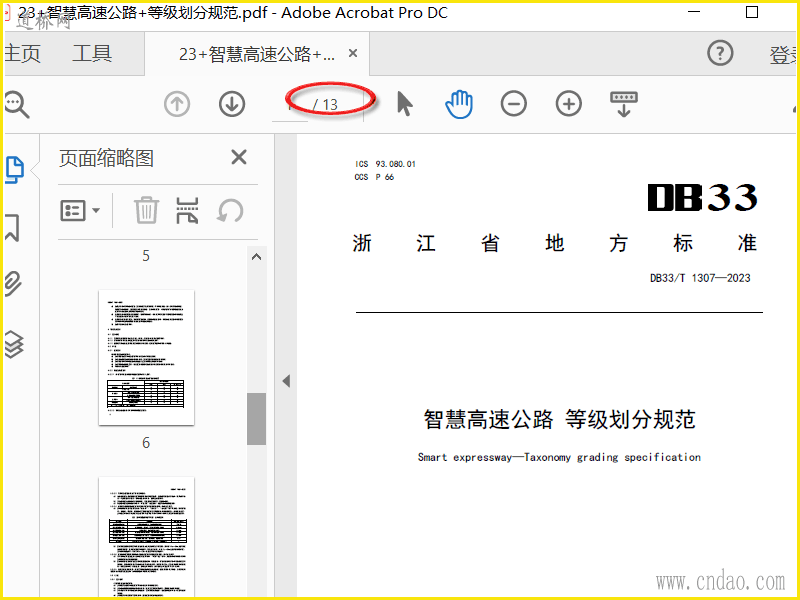Viewport: 800px width, 600px height.
Task: Activate the hand pan tool
Action: pyautogui.click(x=459, y=104)
